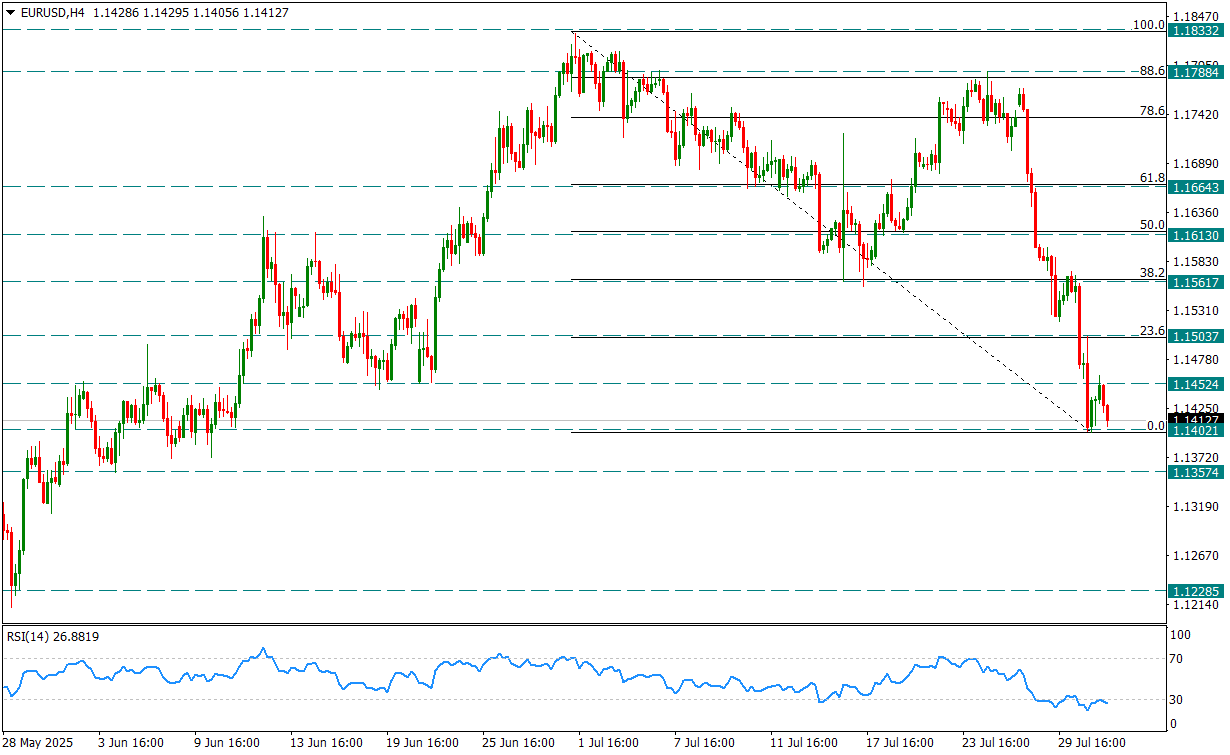This screenshot has width=1230, height=755.
Task: Click the 1.16360 price scale value
Action: (1198, 212)
